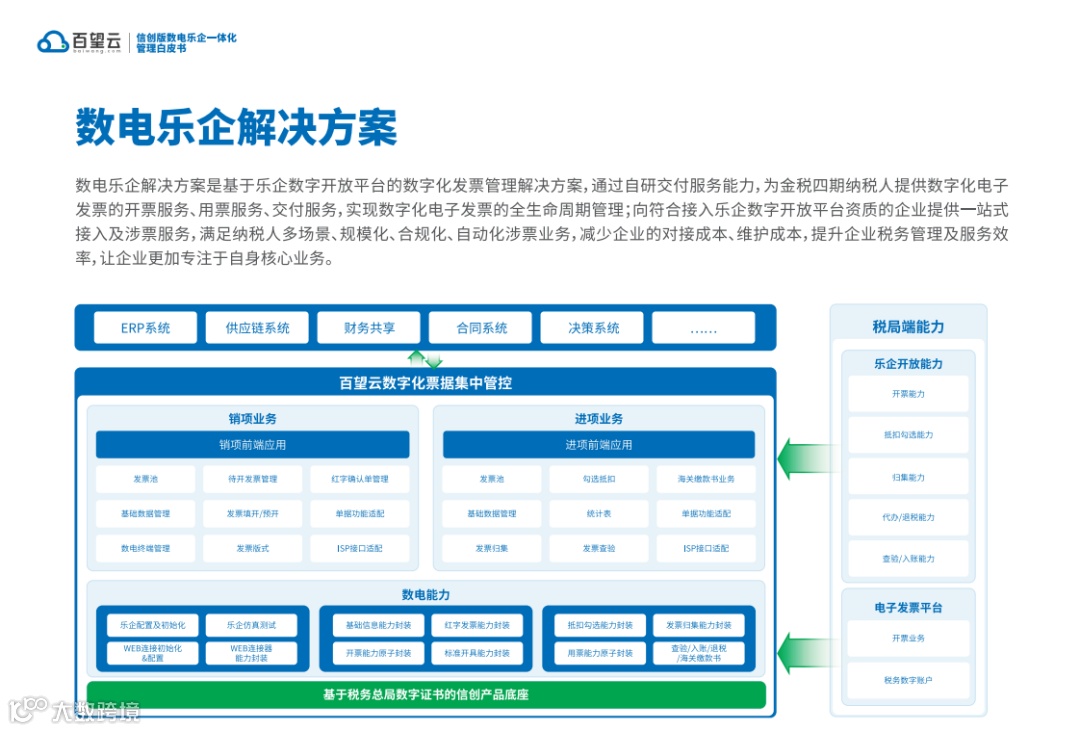Click the 待开发票管理 cell
Viewport: 1080px width, 731px height.
(x=253, y=479)
